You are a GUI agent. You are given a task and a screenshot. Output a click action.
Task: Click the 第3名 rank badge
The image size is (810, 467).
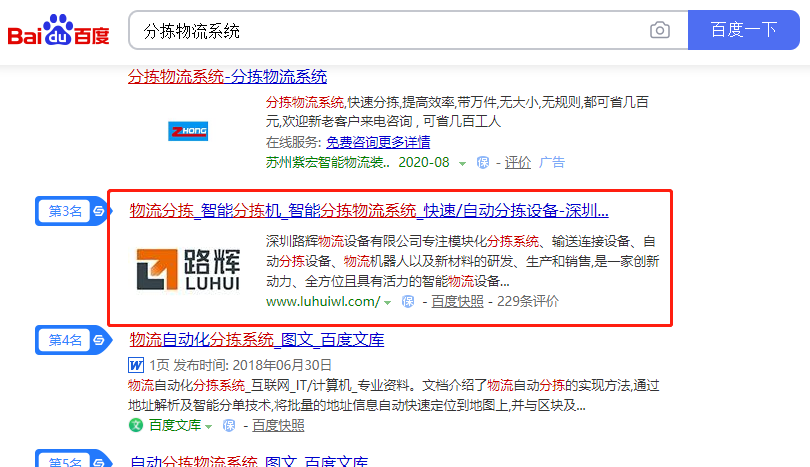(x=72, y=211)
